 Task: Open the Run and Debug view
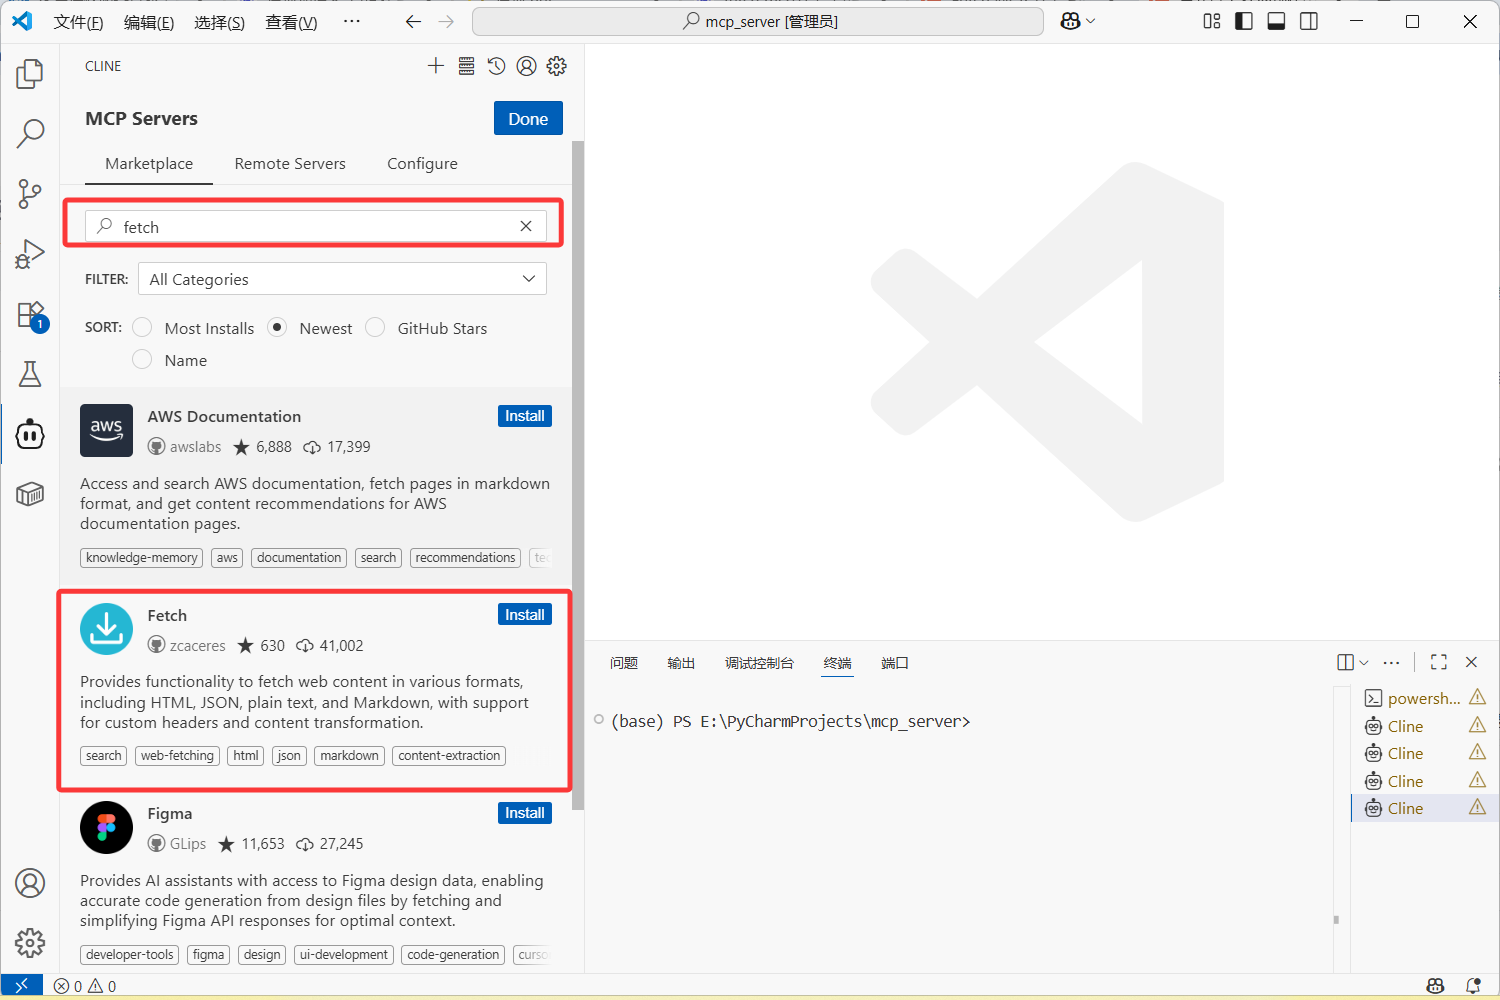(30, 254)
